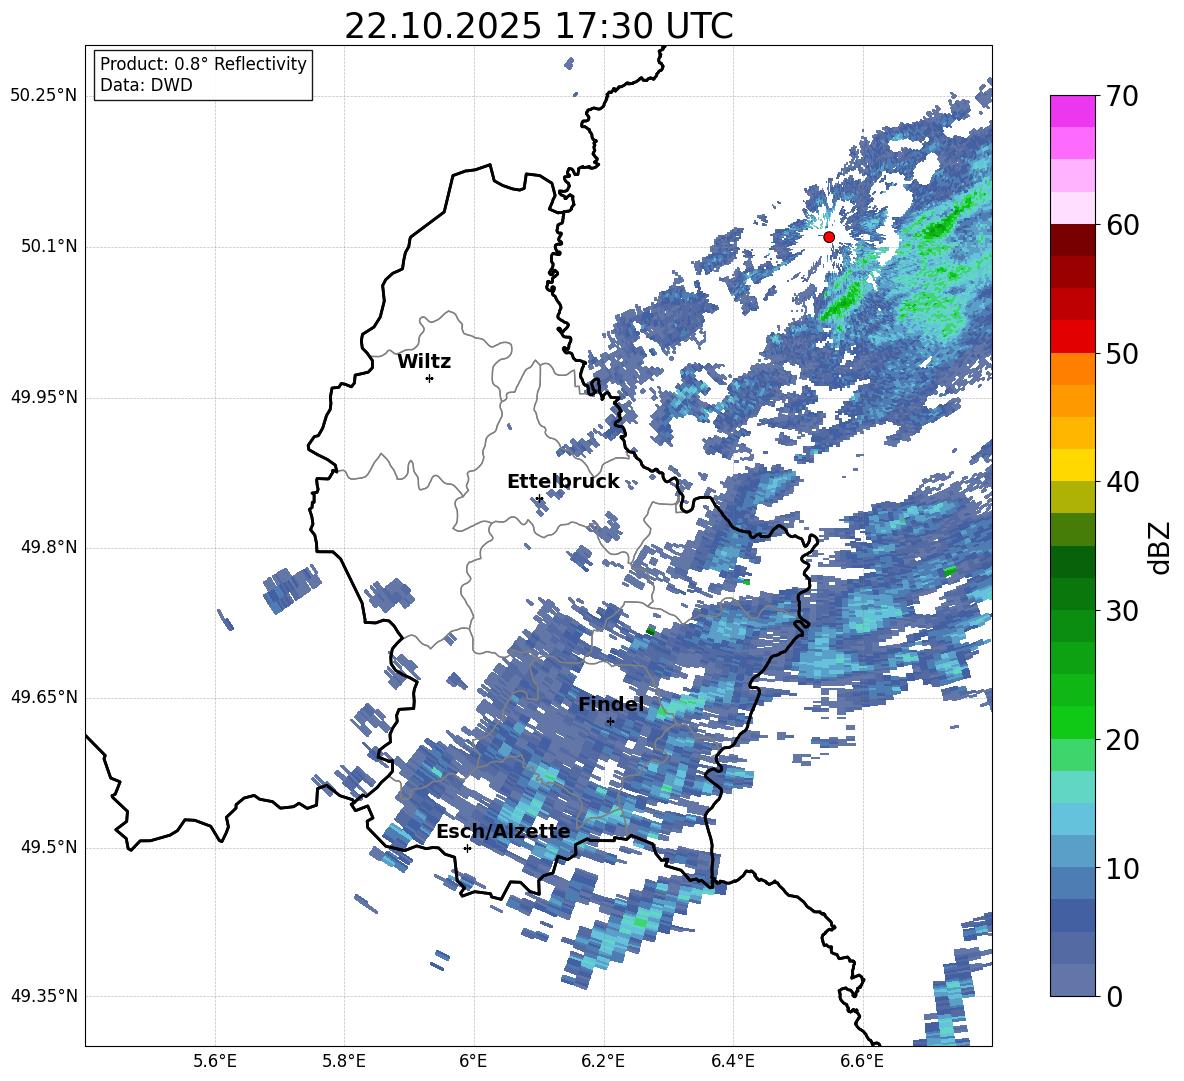The height and width of the screenshot is (1081, 1184).
Task: Click the 49.95°N latitude label
Action: point(44,397)
